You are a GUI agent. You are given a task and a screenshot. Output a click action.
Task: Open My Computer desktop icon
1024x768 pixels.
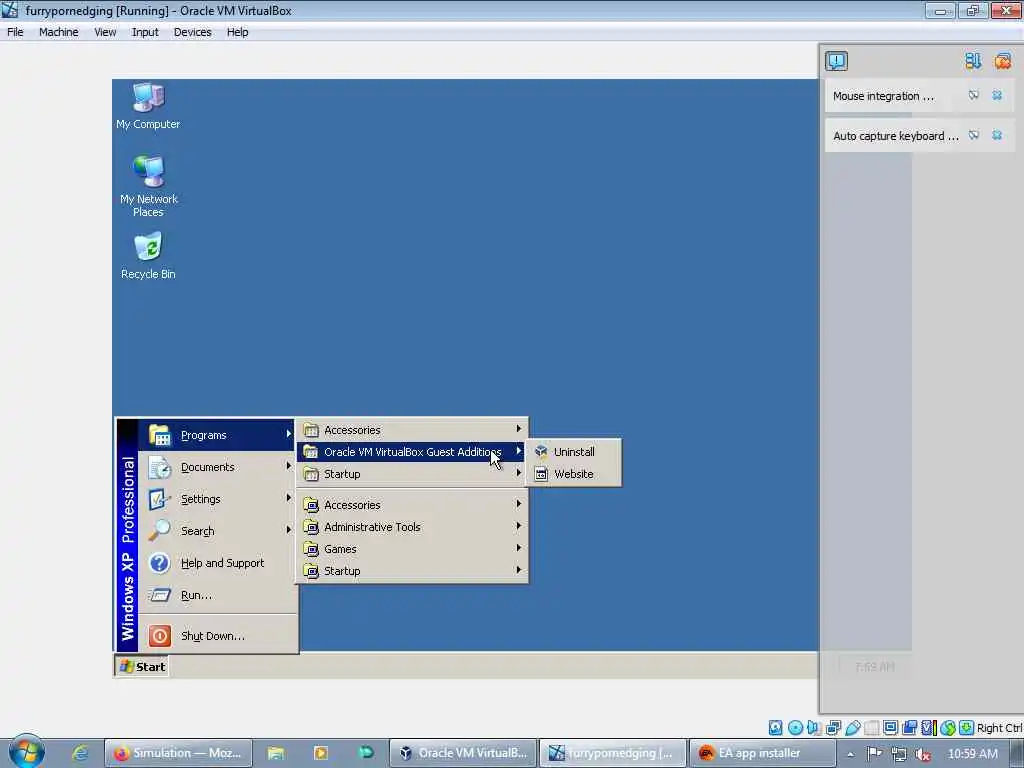coord(148,106)
